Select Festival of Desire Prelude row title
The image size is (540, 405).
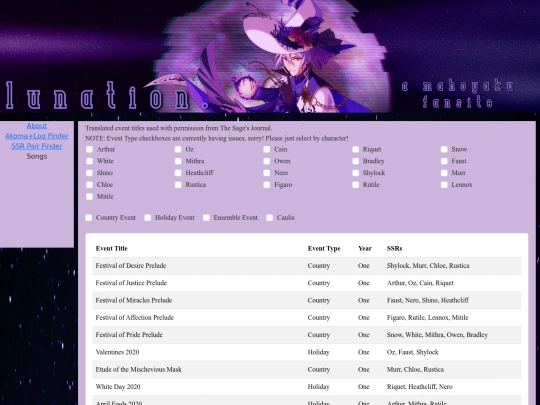pos(131,266)
